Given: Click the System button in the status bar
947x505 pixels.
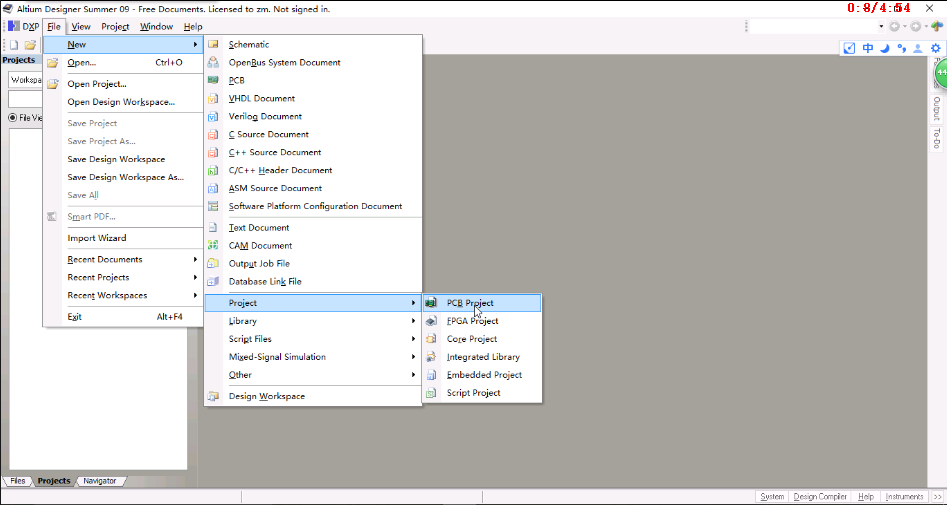Looking at the screenshot, I should click(x=772, y=497).
